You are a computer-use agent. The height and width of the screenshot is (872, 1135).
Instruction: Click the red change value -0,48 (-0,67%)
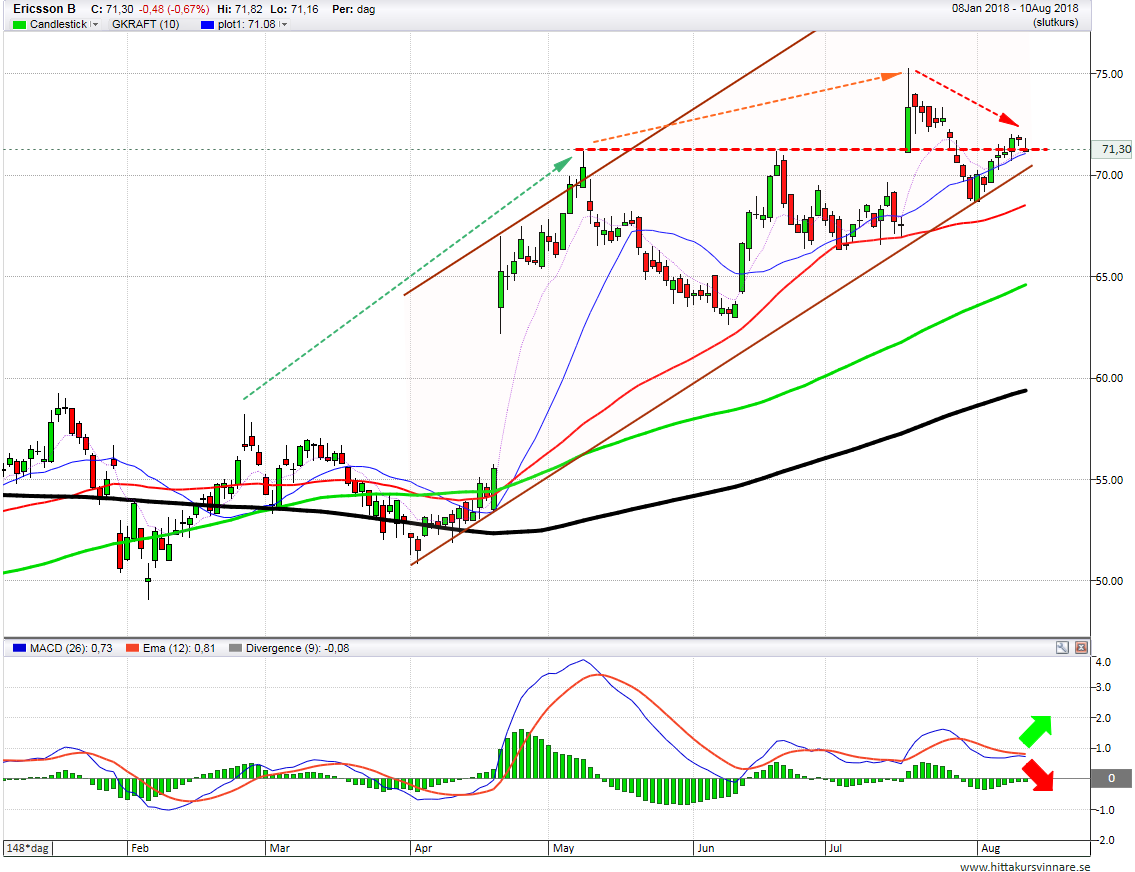(x=174, y=9)
